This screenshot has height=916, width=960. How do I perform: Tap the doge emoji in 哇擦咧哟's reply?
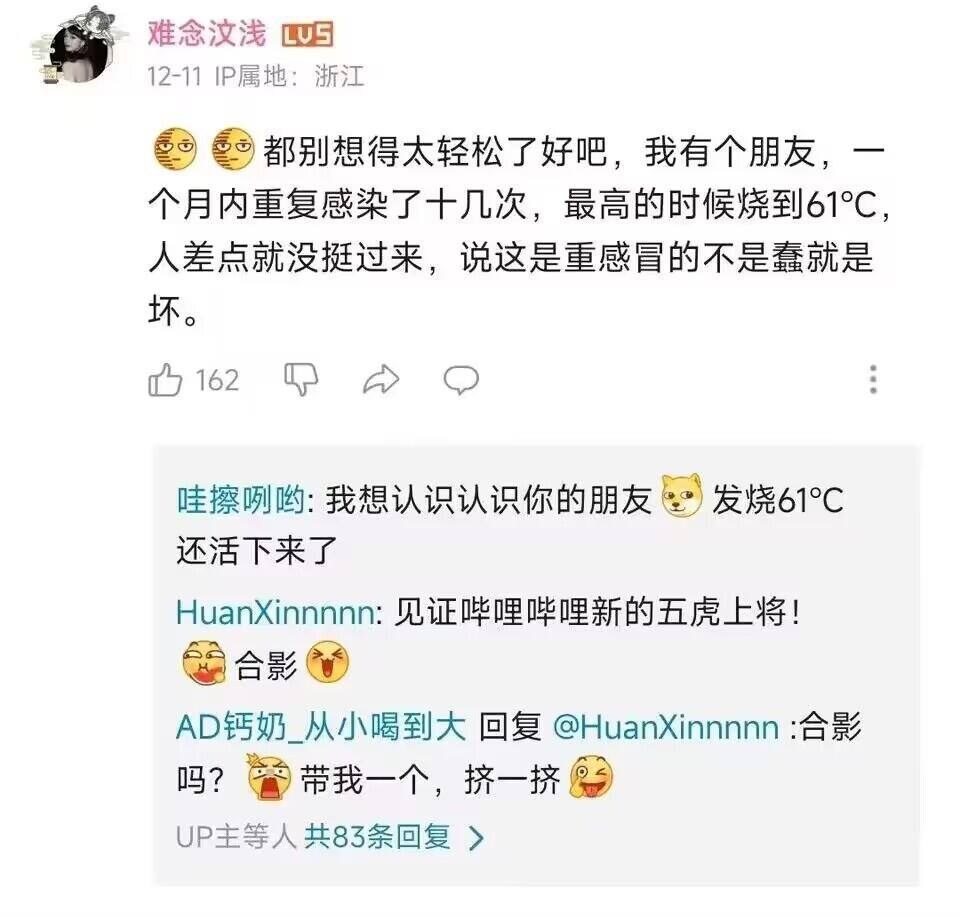(682, 495)
